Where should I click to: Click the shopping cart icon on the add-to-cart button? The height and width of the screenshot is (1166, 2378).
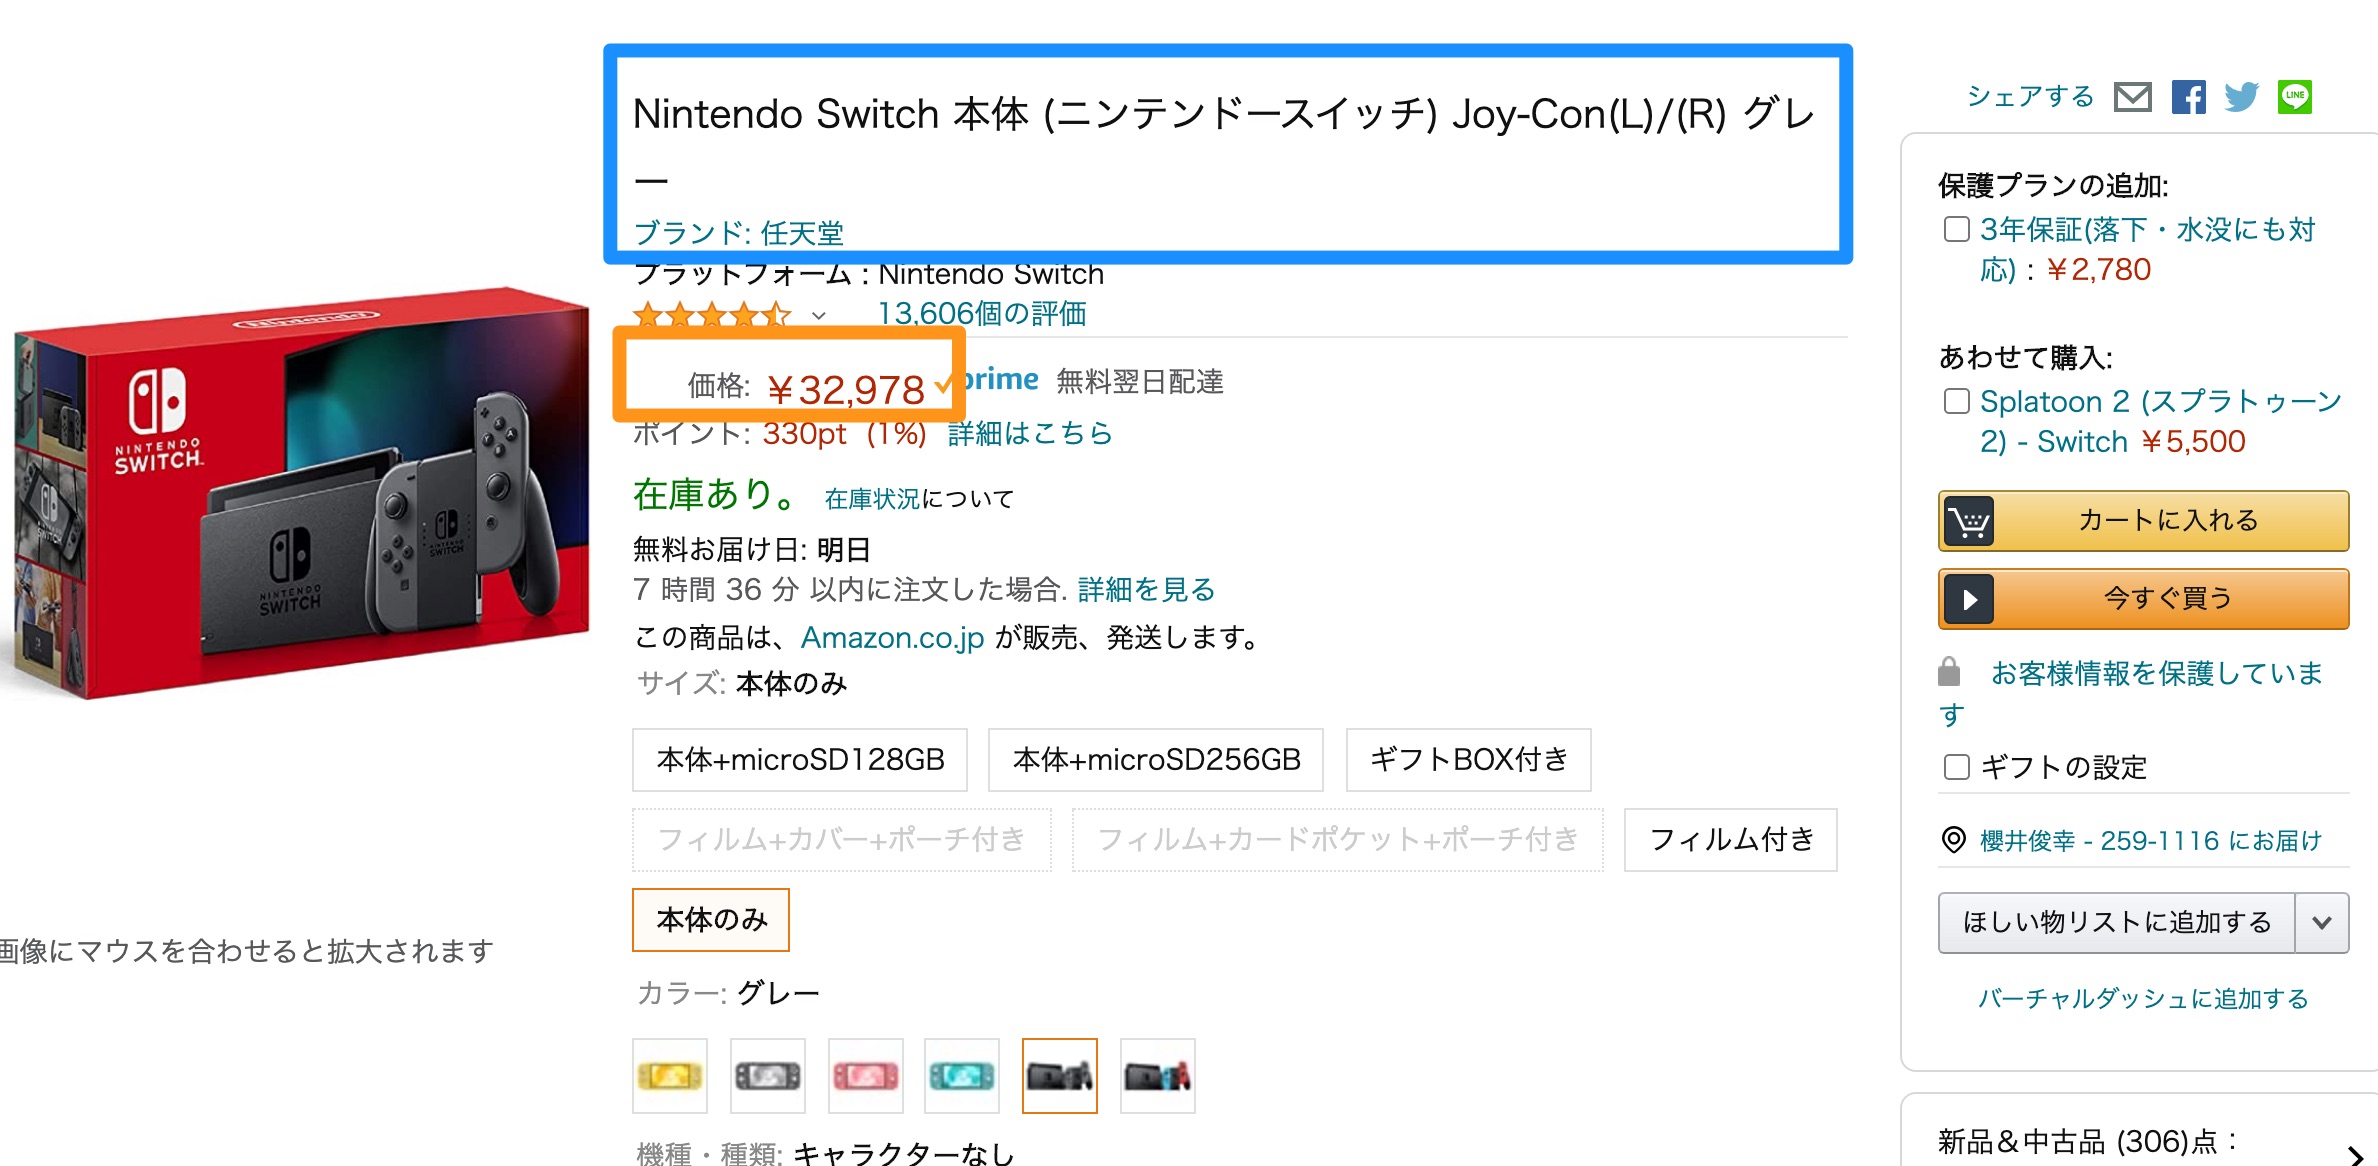tap(1969, 521)
